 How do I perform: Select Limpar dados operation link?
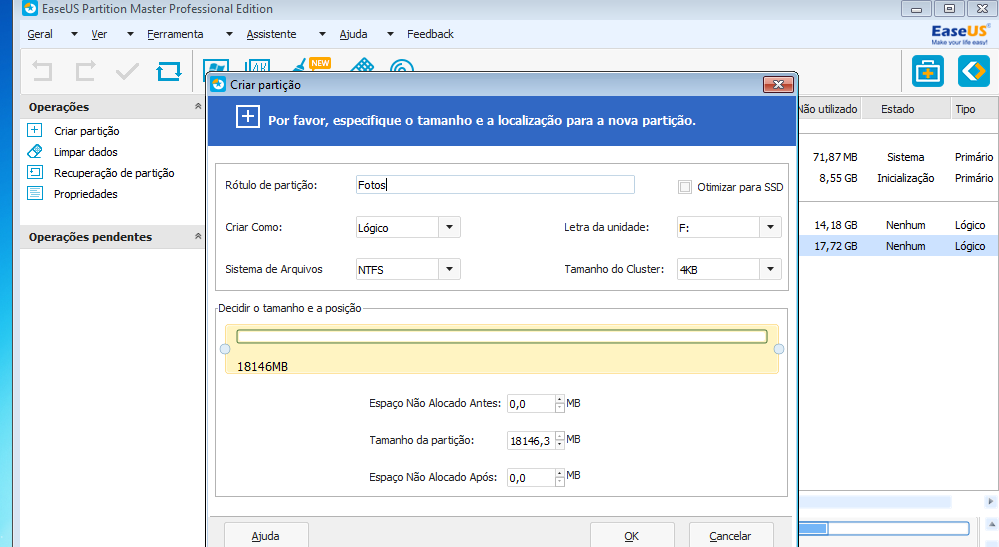click(x=85, y=152)
